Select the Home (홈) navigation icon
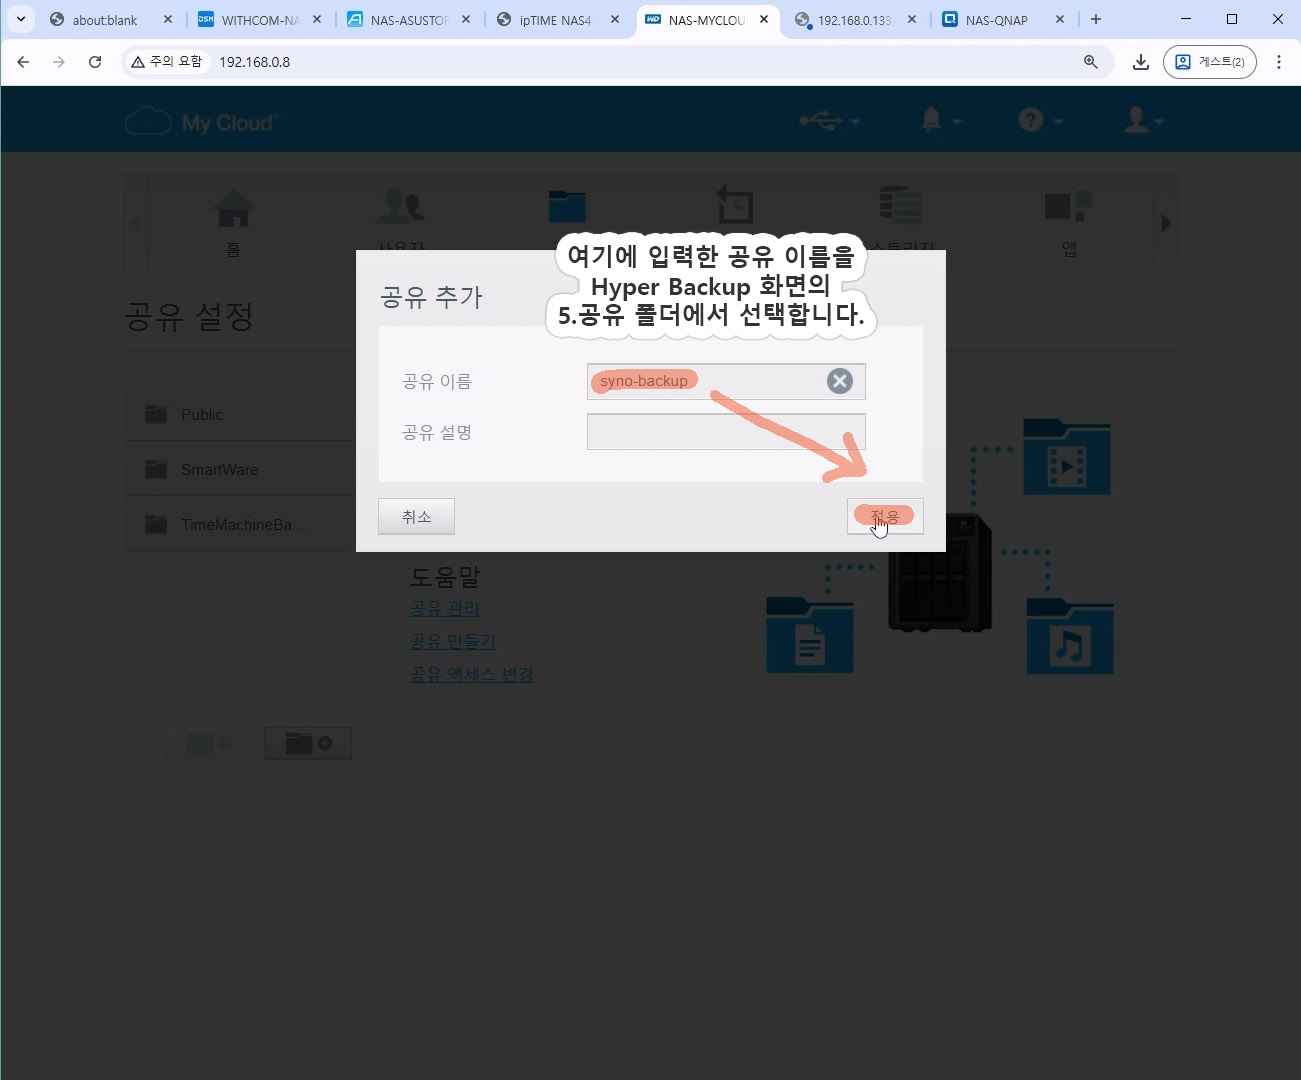 click(x=233, y=221)
